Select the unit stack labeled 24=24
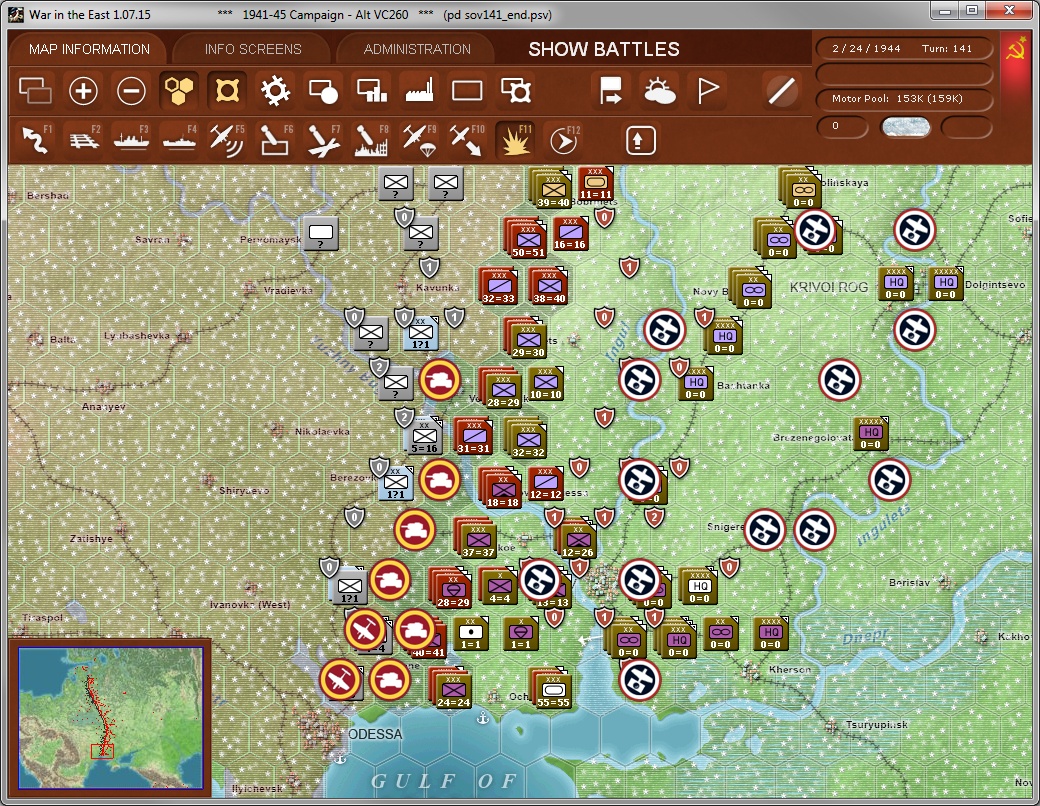 [452, 689]
